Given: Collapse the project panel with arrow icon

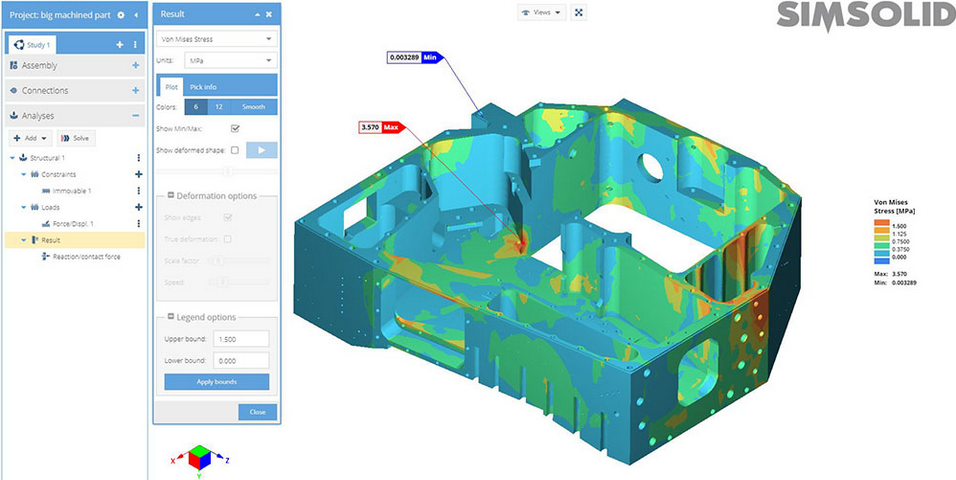Looking at the screenshot, I should pyautogui.click(x=136, y=15).
